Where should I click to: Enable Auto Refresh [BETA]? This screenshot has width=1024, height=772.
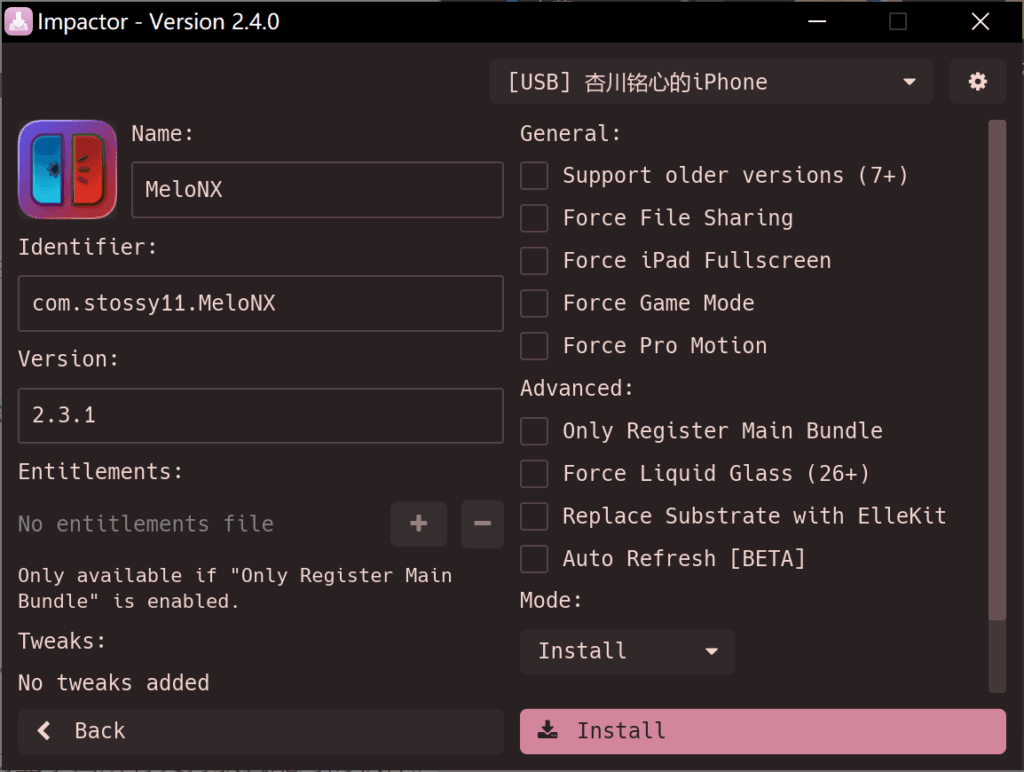point(534,559)
